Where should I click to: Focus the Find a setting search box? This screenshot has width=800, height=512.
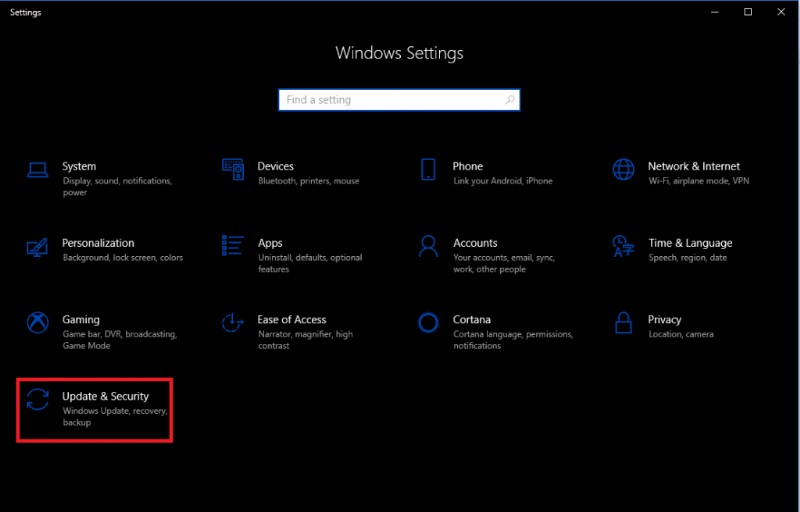tap(399, 100)
